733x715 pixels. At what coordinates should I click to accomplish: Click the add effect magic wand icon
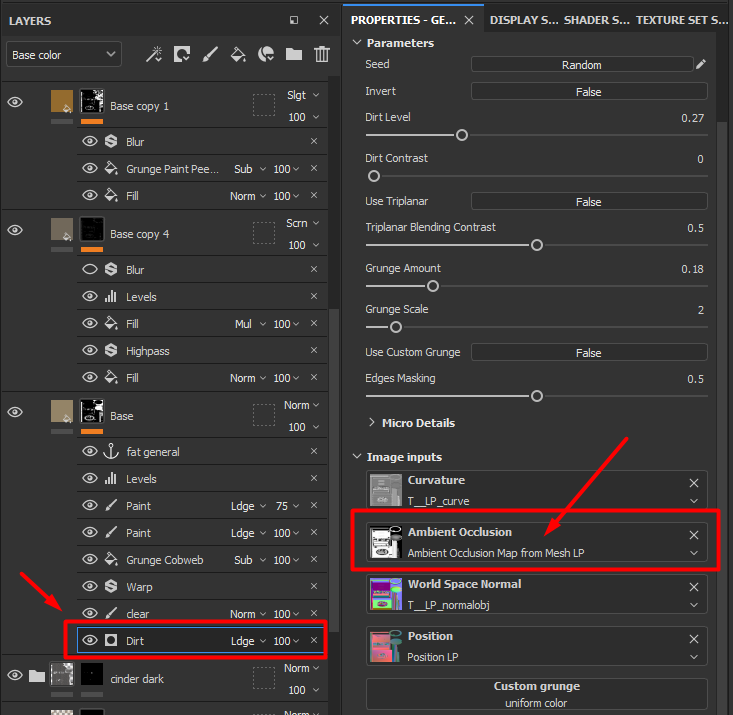tap(154, 54)
